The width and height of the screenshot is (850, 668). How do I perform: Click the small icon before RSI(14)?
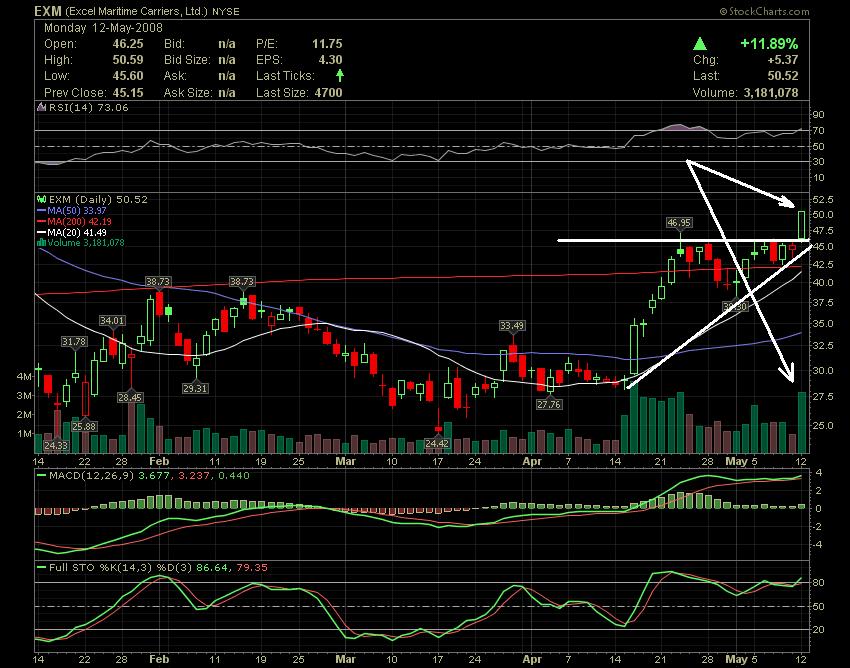(x=42, y=107)
